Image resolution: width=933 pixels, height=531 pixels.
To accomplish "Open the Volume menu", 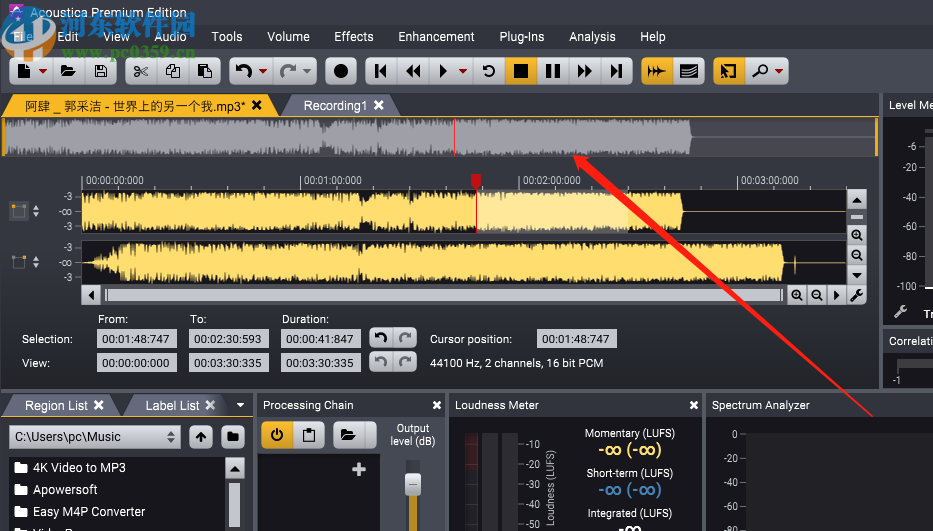I will (288, 37).
